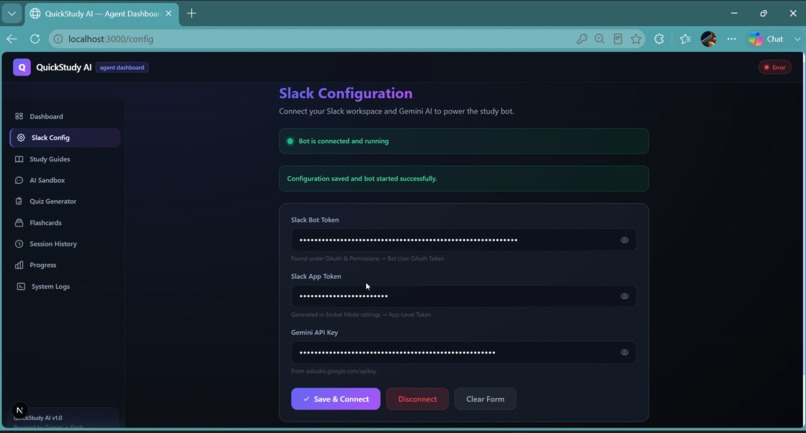
Task: Click the AI Sandbox chat bubble icon
Action: (19, 180)
